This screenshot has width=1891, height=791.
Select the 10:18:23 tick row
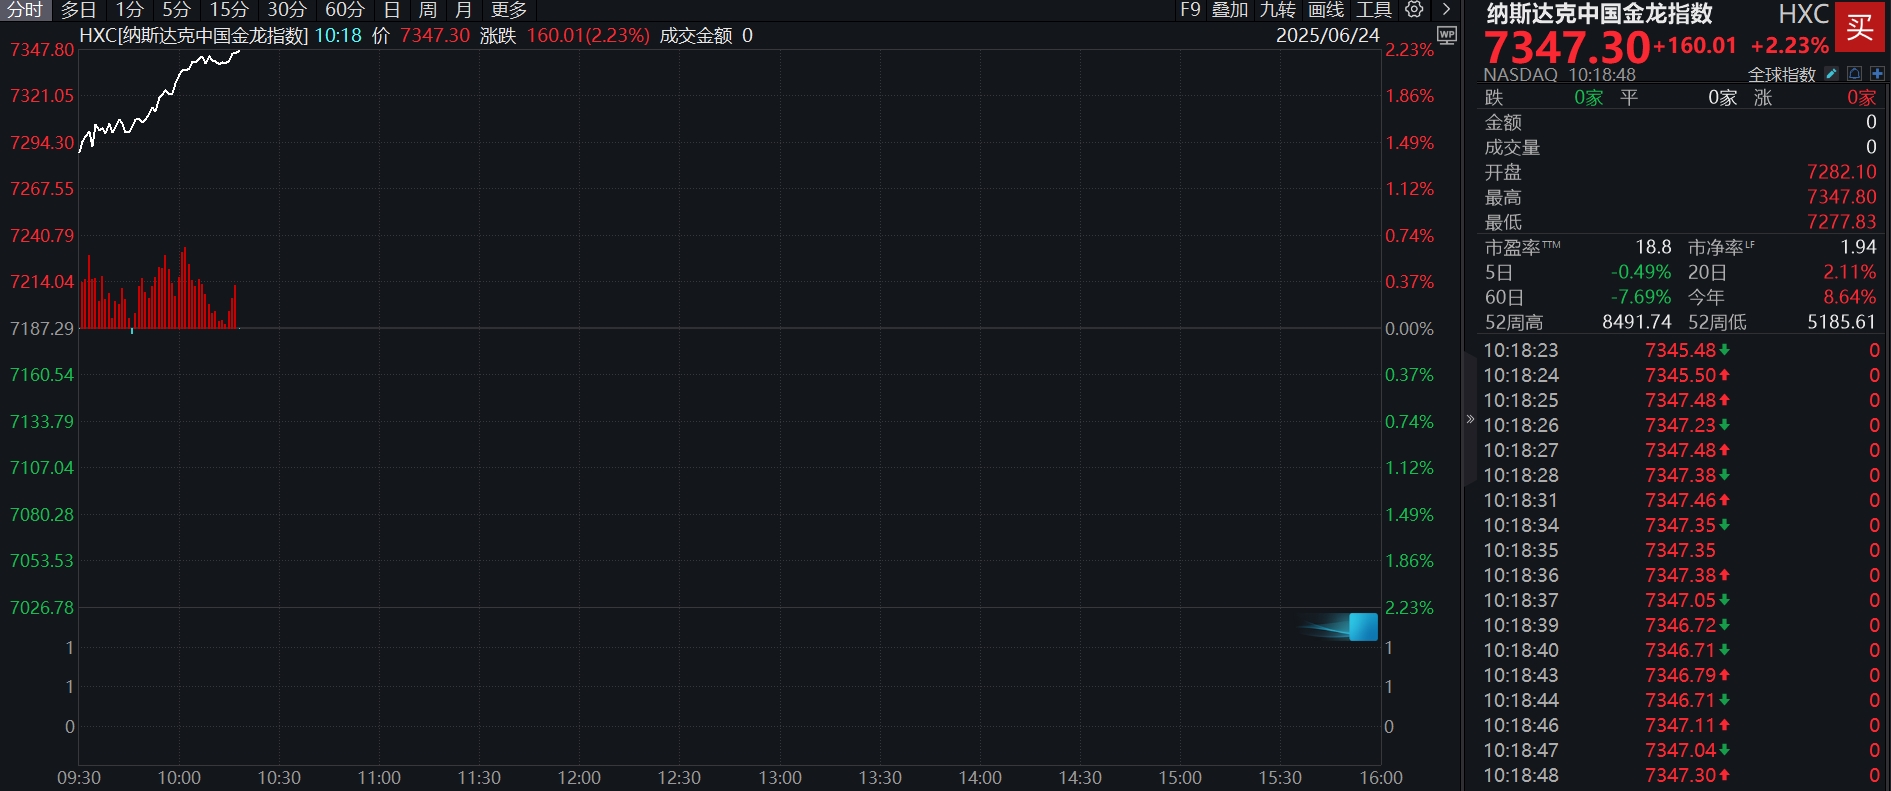(x=1681, y=350)
